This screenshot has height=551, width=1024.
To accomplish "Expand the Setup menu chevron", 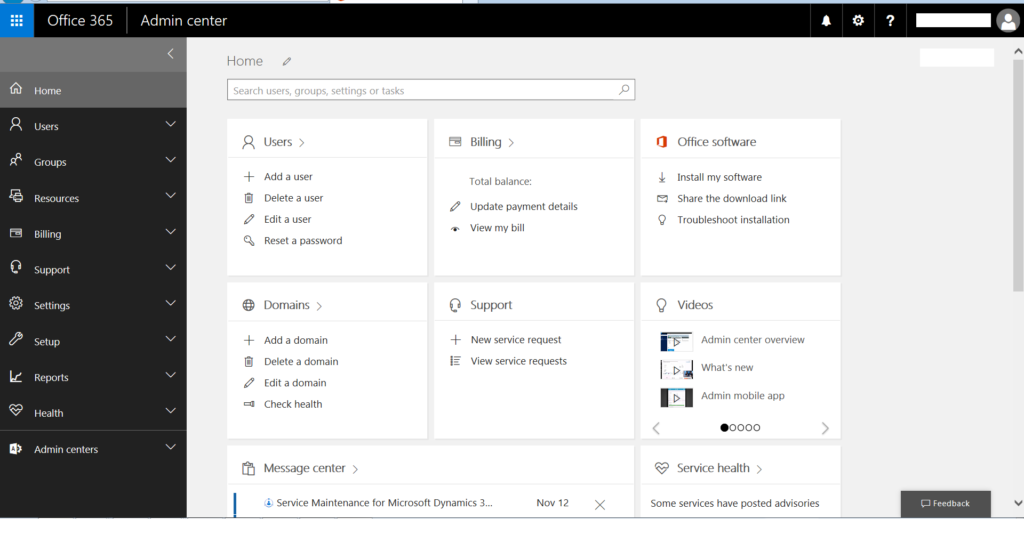I will click(x=170, y=339).
